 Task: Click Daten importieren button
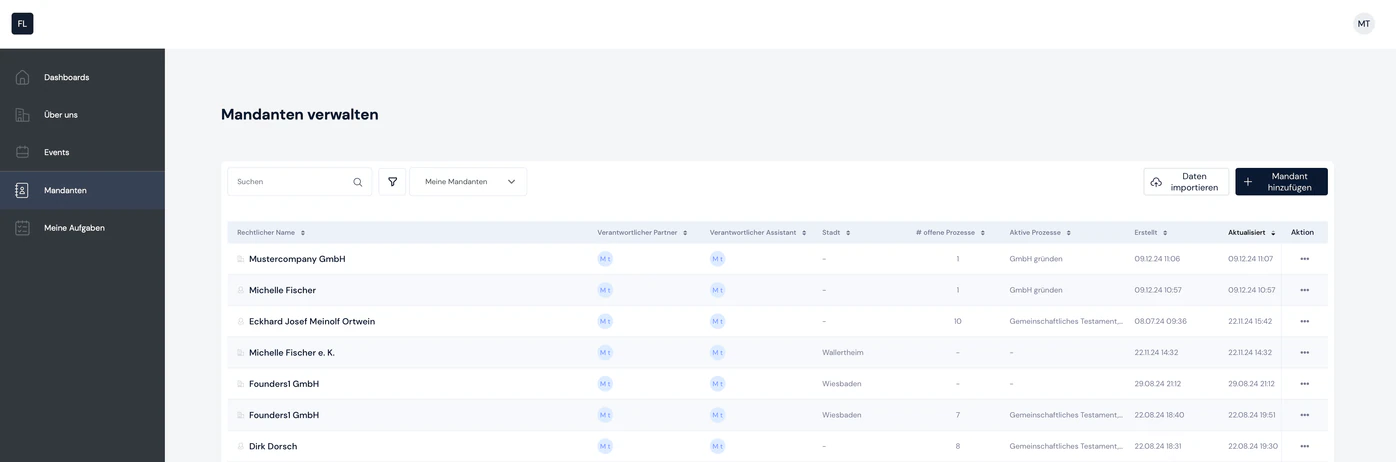tap(1186, 182)
